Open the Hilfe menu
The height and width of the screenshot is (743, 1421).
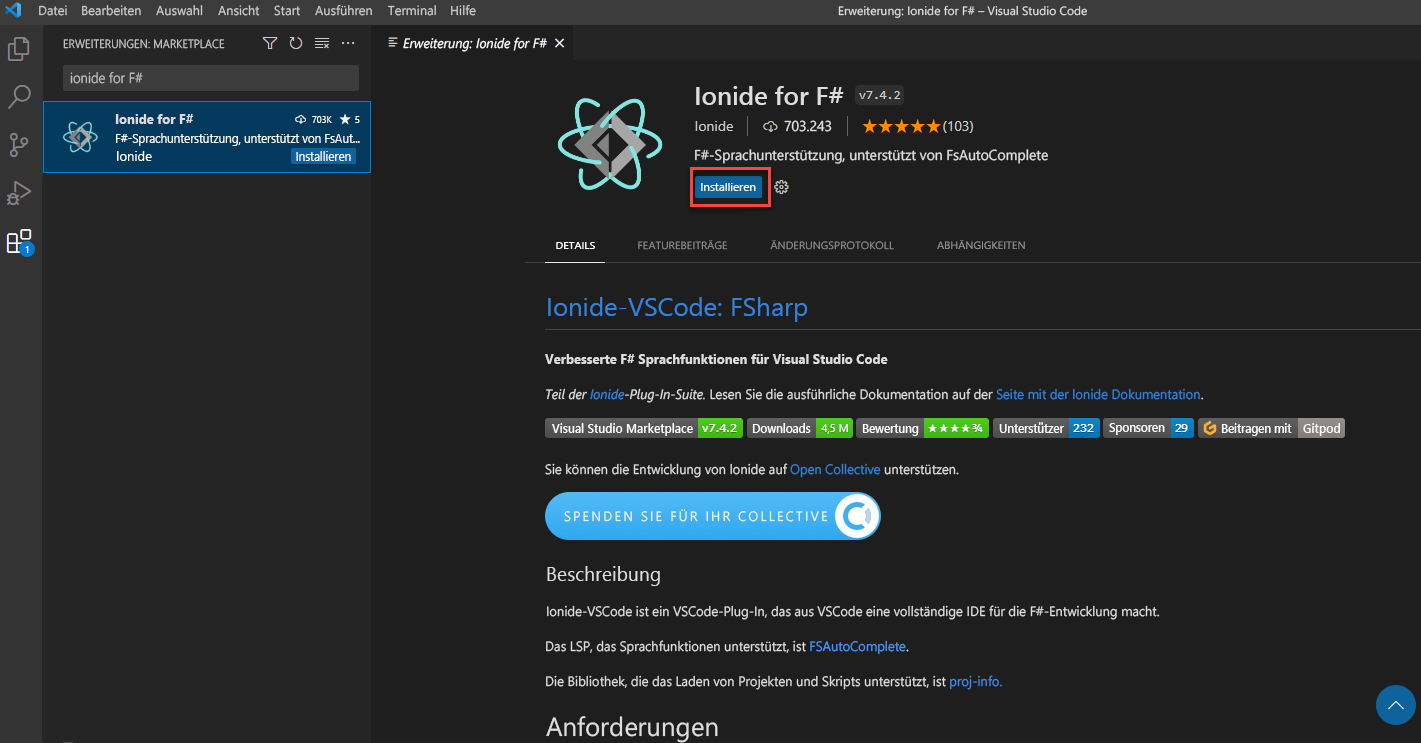pos(462,11)
